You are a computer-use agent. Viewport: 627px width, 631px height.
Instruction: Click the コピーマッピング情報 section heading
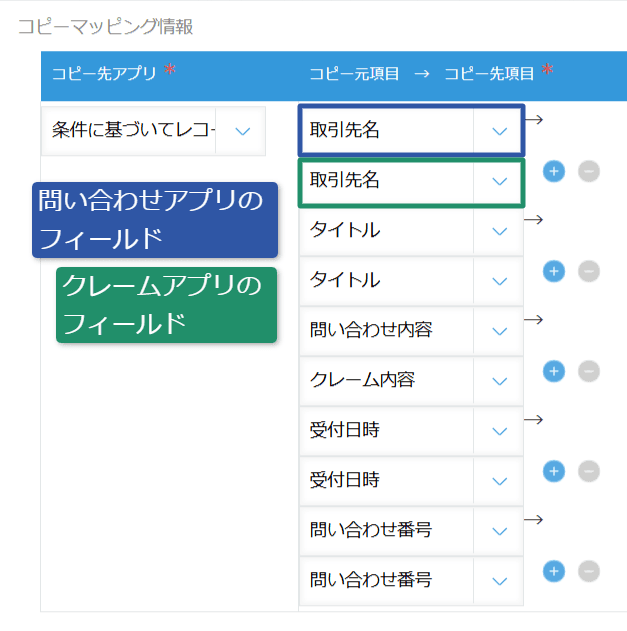pos(106,27)
